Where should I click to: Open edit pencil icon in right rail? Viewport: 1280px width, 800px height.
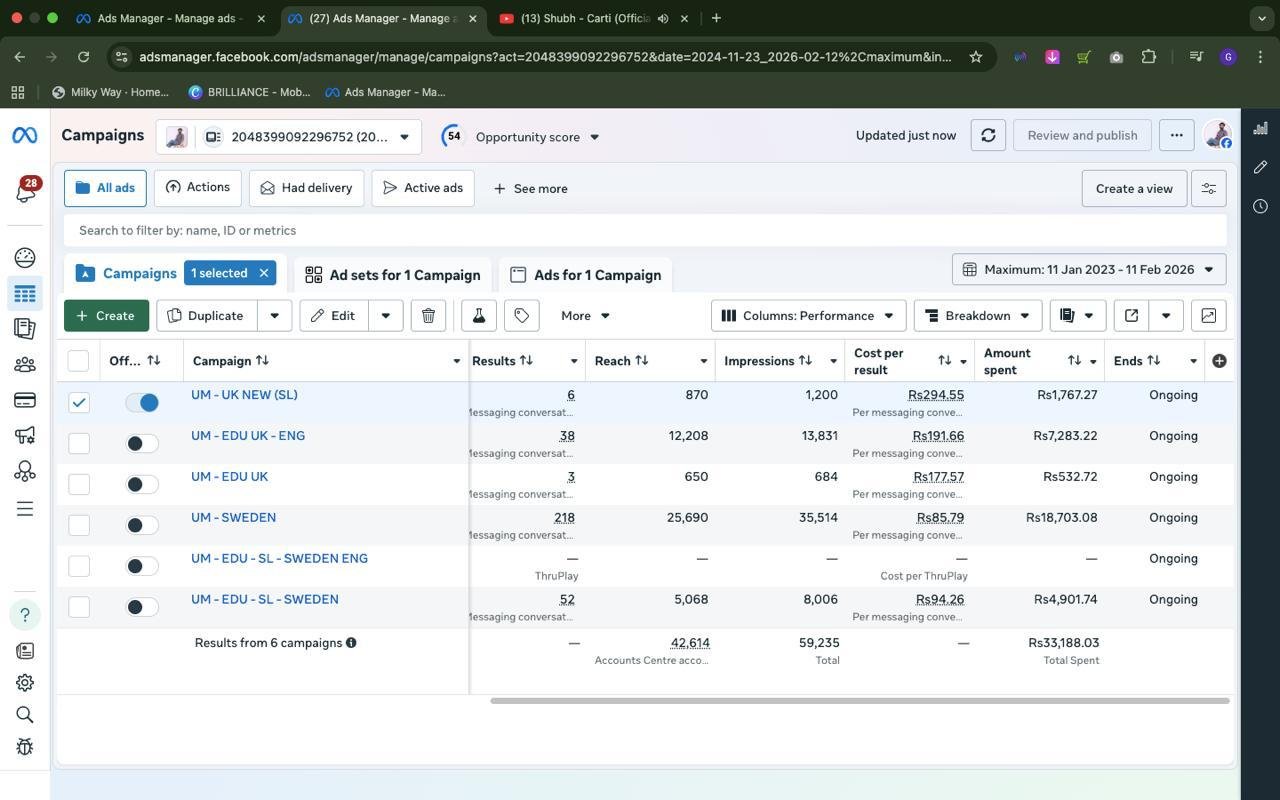[x=1260, y=167]
